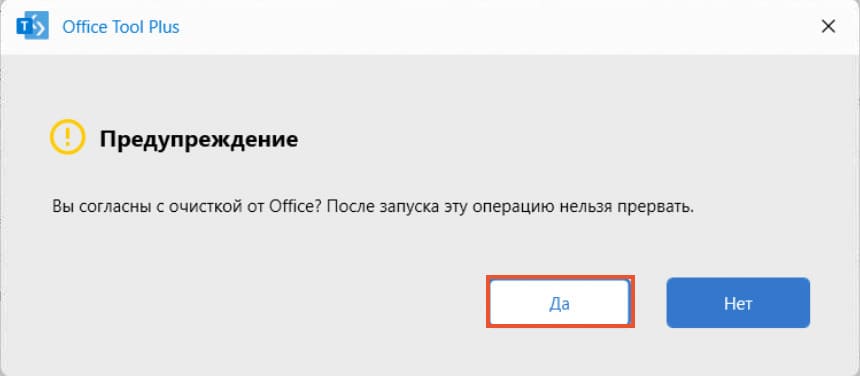Decline the cleanup by choosing Нет
860x376 pixels.
(x=738, y=303)
